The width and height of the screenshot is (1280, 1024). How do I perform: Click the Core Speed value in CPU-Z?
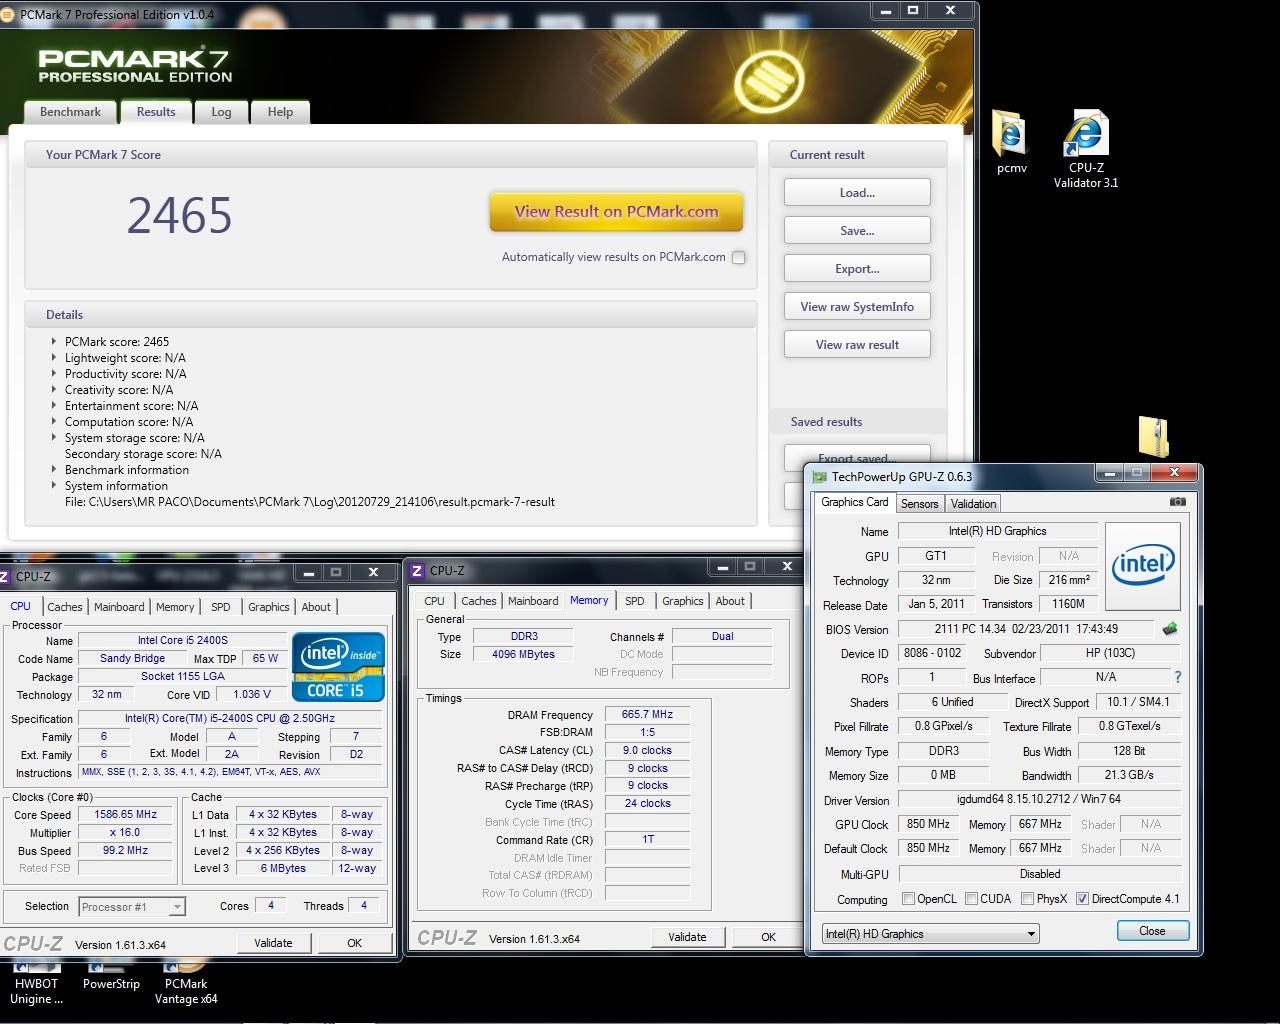coord(125,814)
